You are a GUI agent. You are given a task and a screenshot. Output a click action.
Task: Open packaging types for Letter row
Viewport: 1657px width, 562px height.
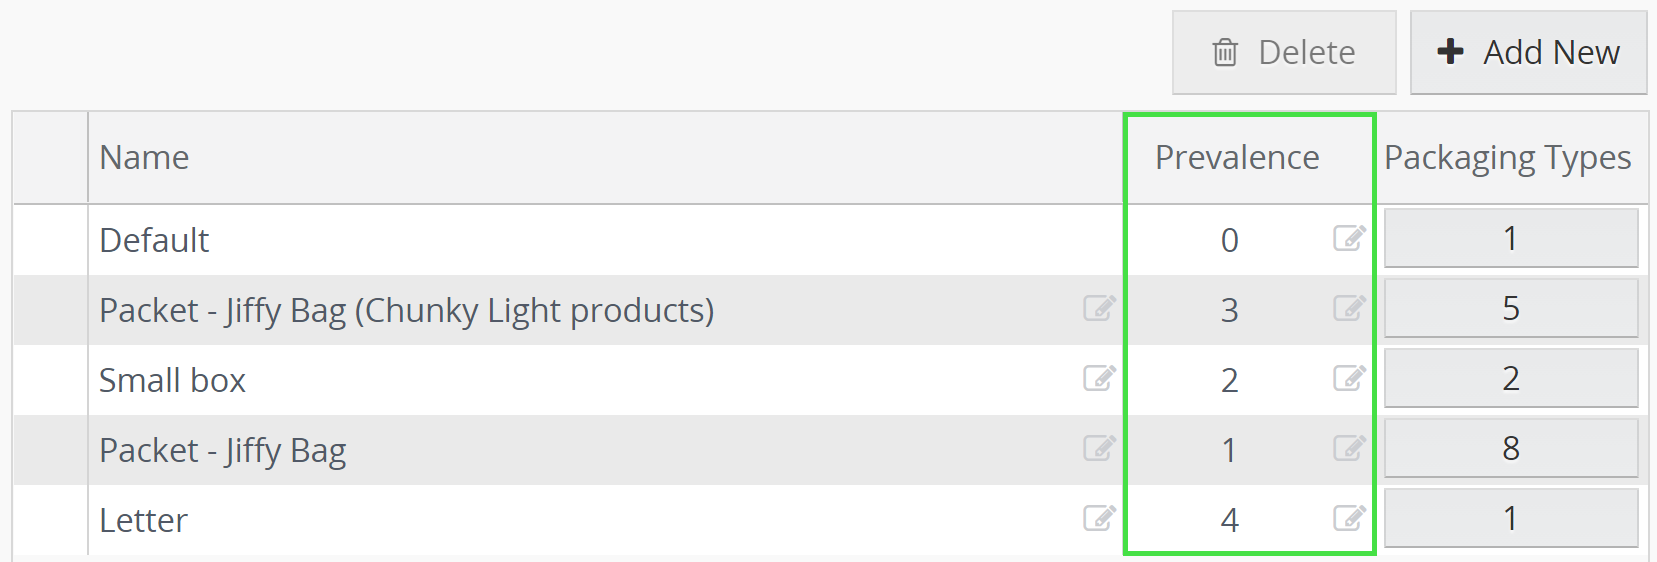coord(1510,518)
